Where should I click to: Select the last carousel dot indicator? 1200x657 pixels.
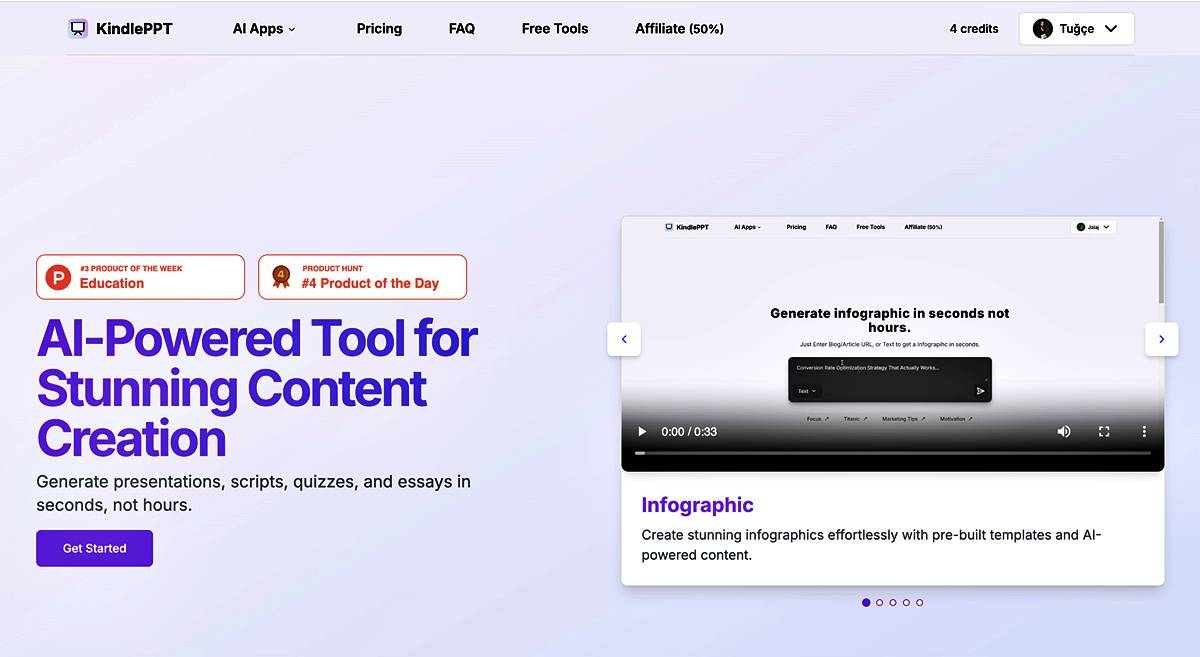[920, 603]
